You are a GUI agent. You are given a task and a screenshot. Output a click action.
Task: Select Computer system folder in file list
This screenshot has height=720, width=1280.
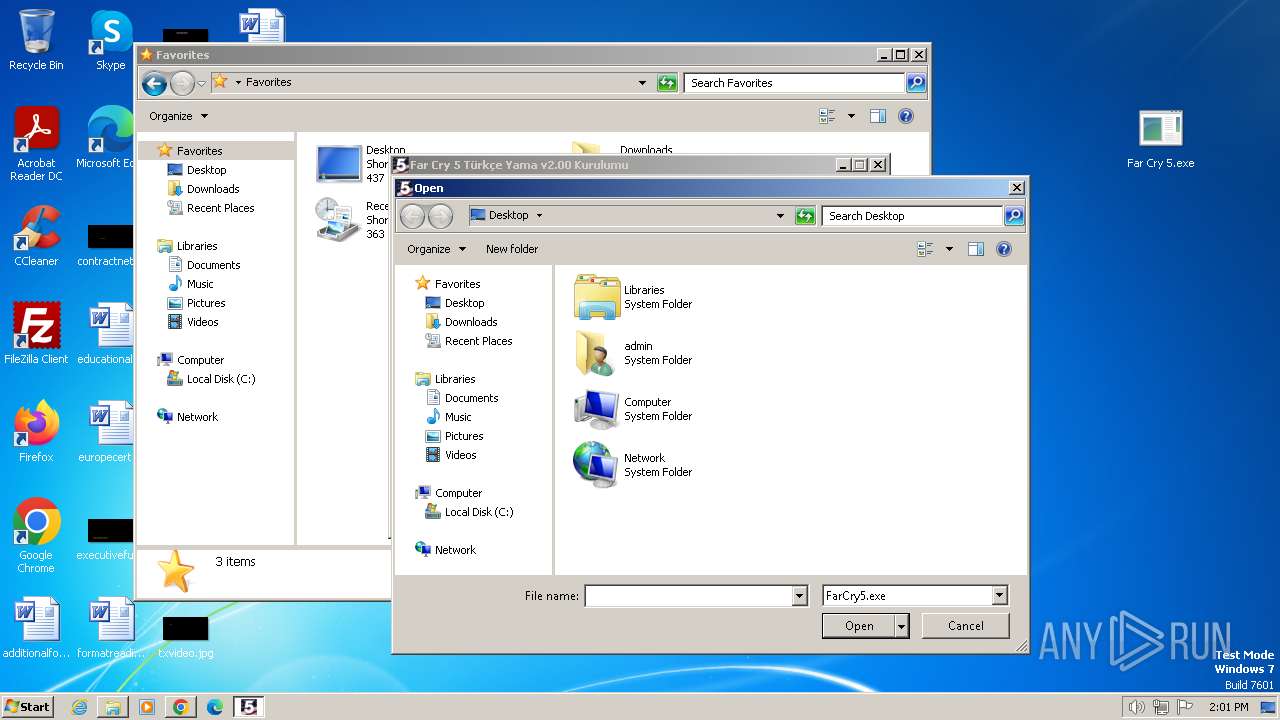(634, 409)
